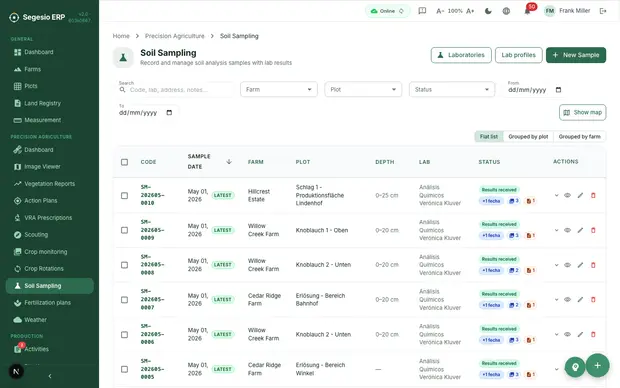Image resolution: width=620 pixels, height=388 pixels.
Task: Select the checkbox for SM-202605-0007
Action: click(x=125, y=300)
